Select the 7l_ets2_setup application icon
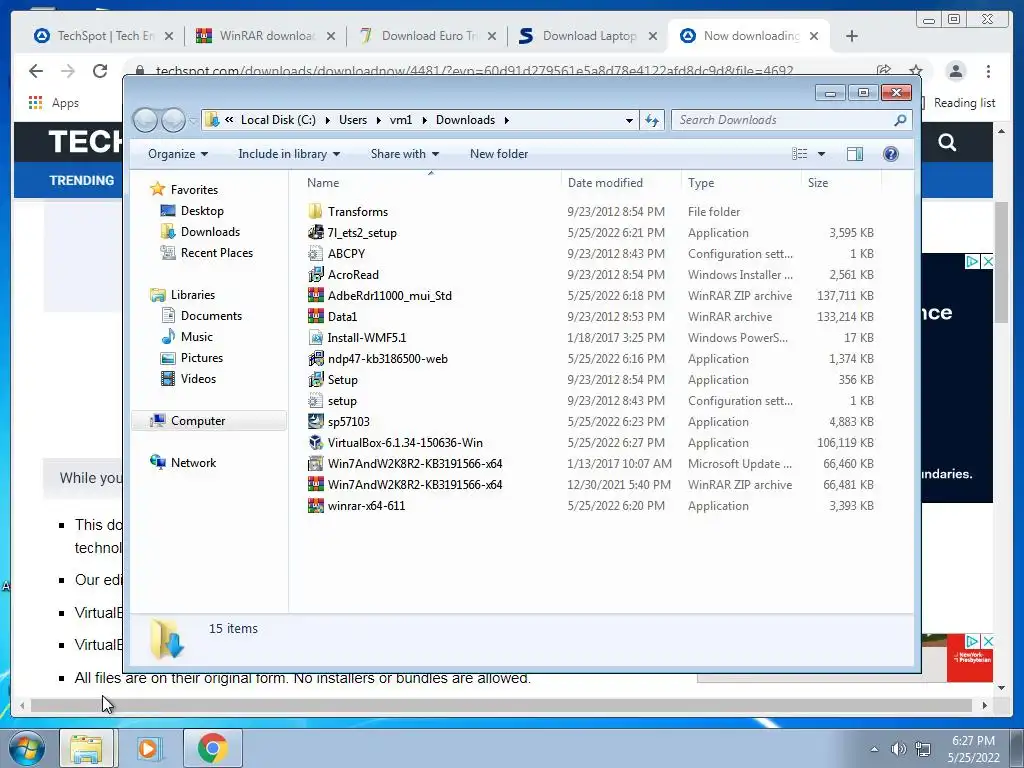This screenshot has width=1024, height=768. [315, 232]
